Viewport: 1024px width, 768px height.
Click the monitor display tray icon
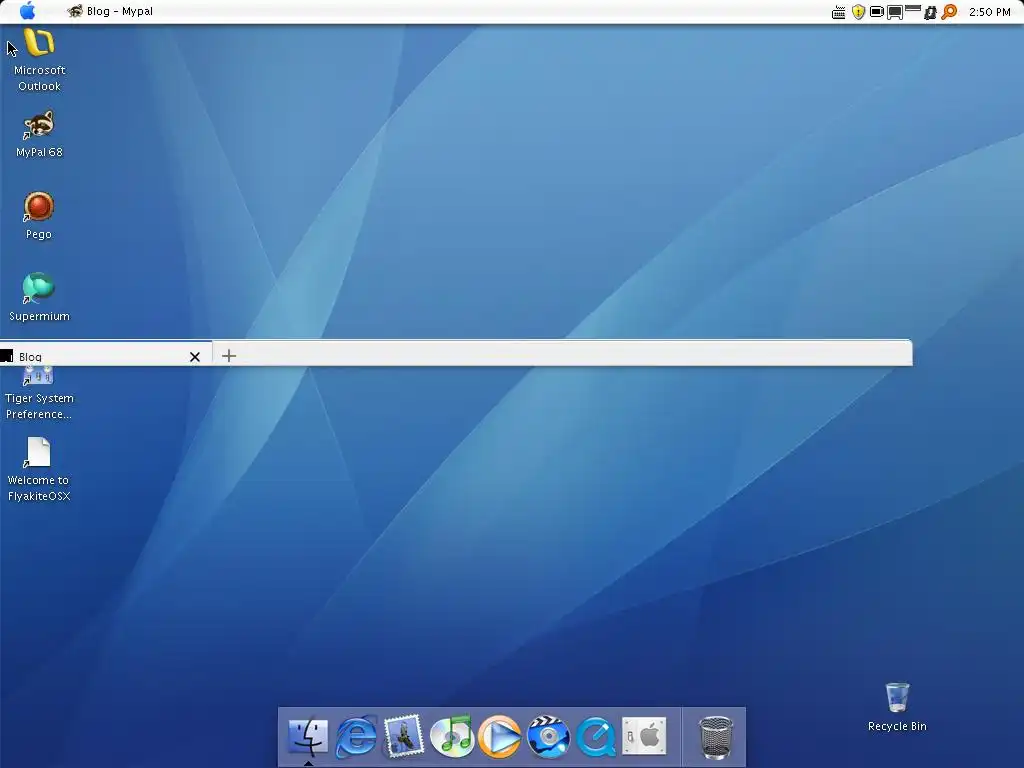895,12
